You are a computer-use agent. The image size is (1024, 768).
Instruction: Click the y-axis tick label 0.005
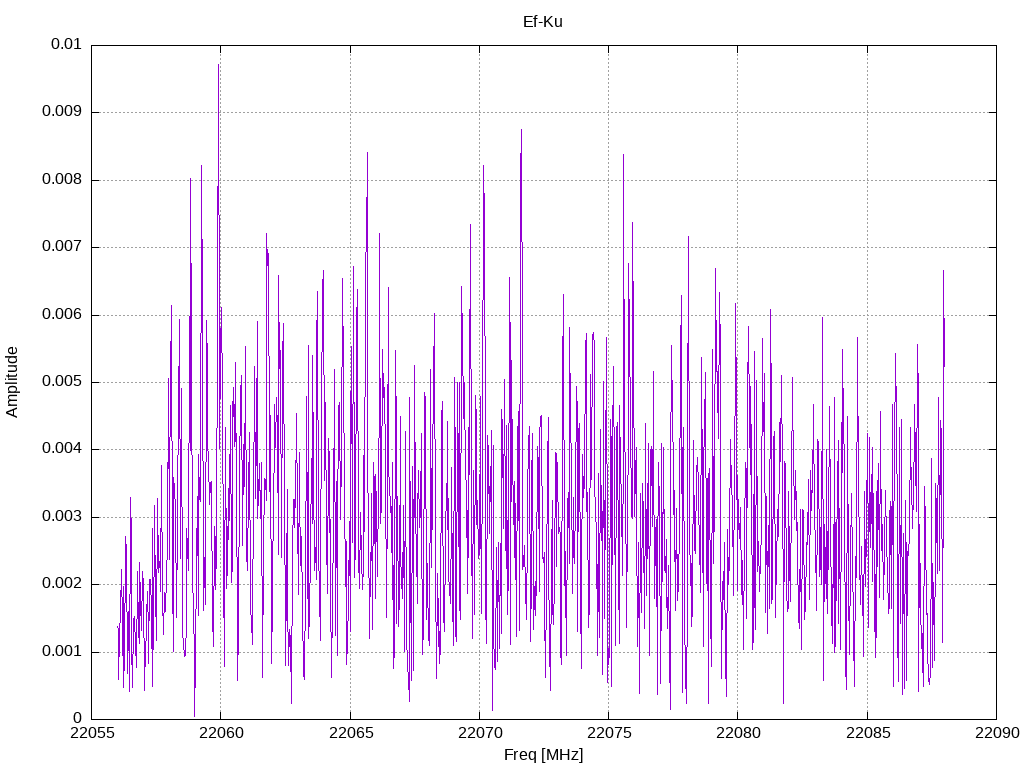tap(62, 381)
